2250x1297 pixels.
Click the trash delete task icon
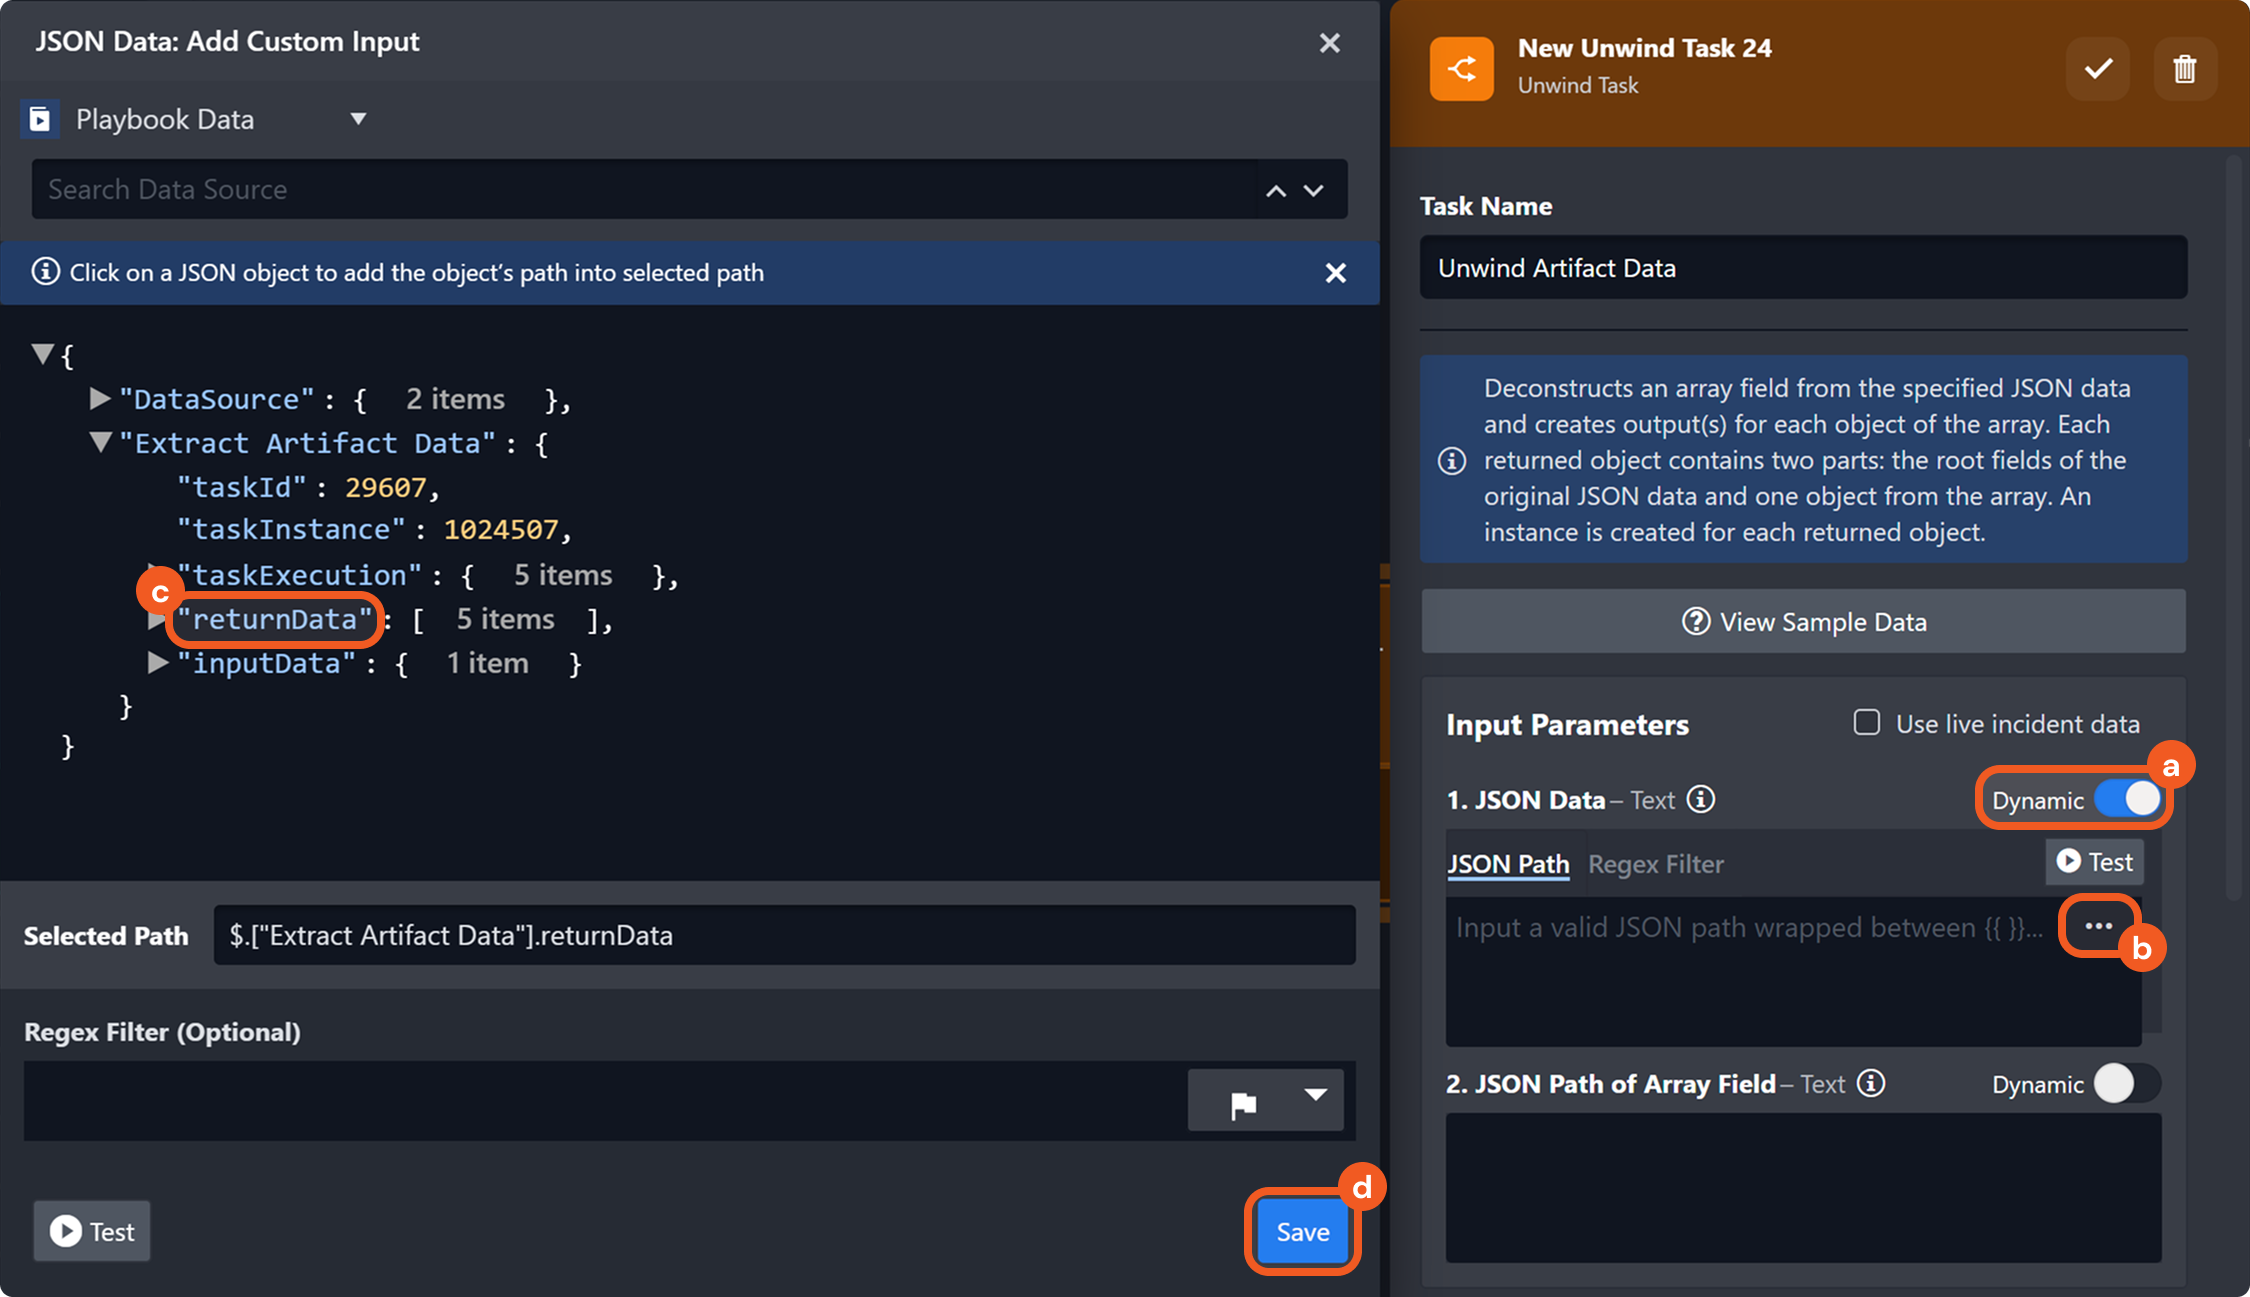(x=2184, y=69)
